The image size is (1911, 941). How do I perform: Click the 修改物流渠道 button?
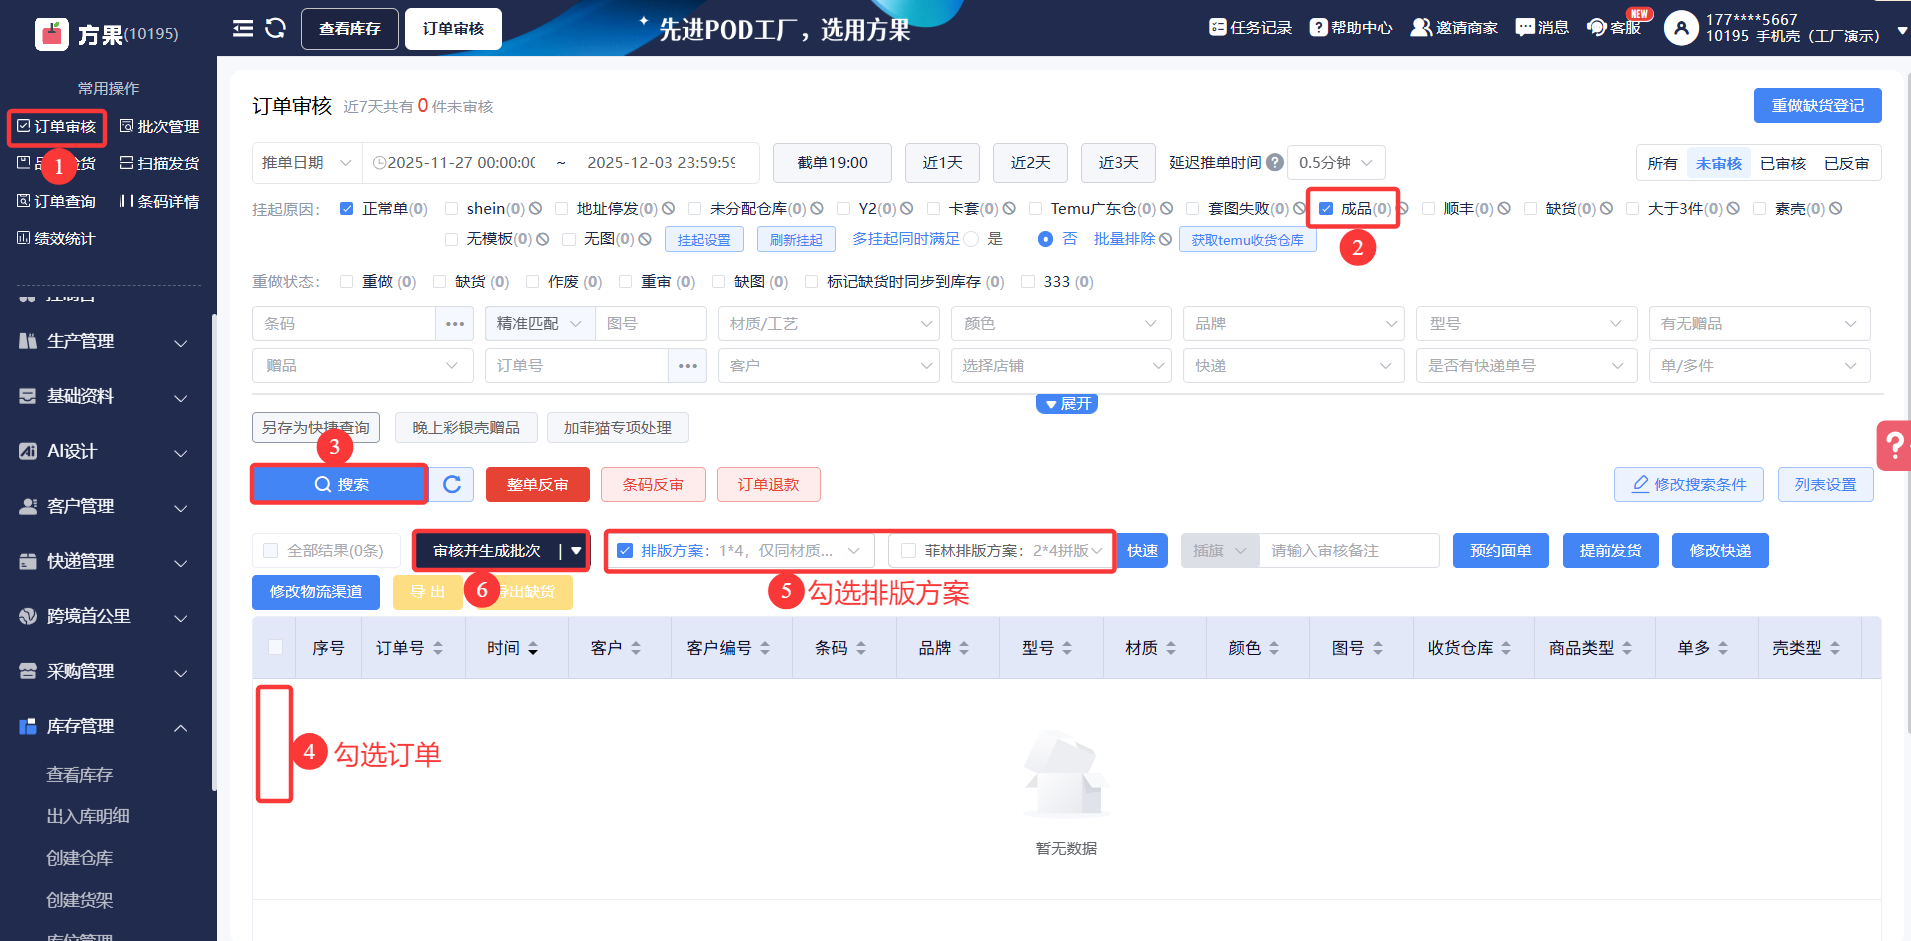click(x=316, y=592)
